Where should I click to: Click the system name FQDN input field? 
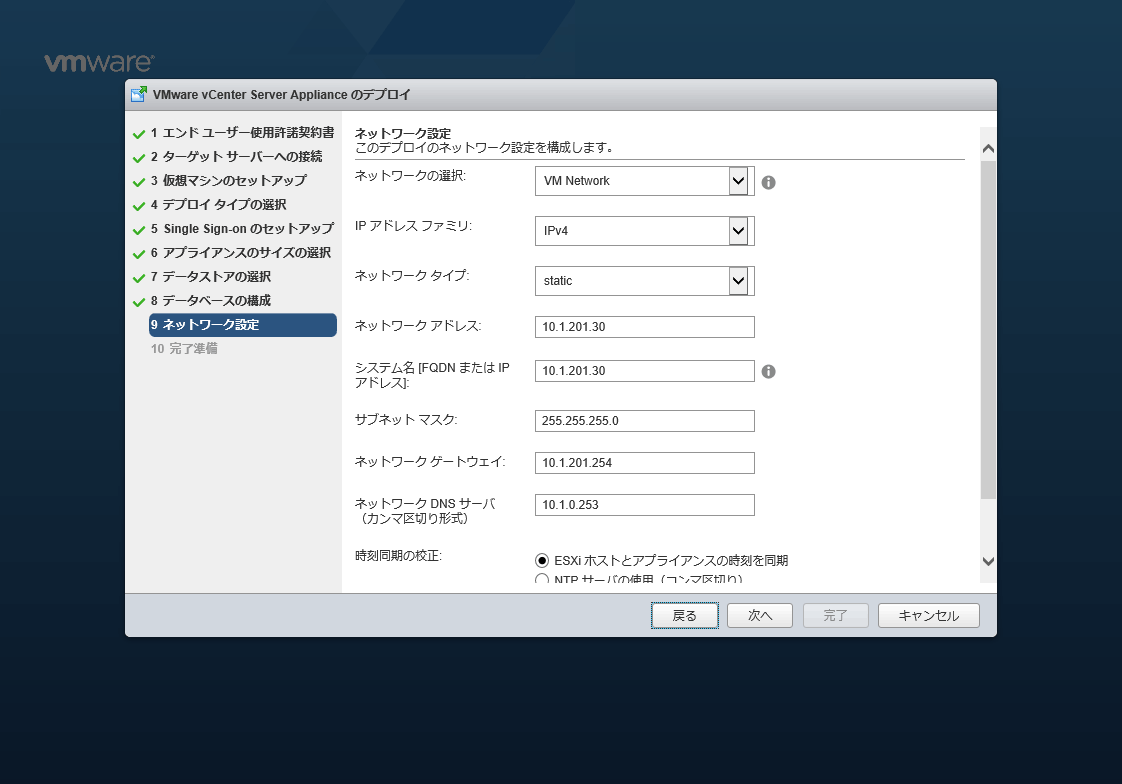click(x=645, y=371)
